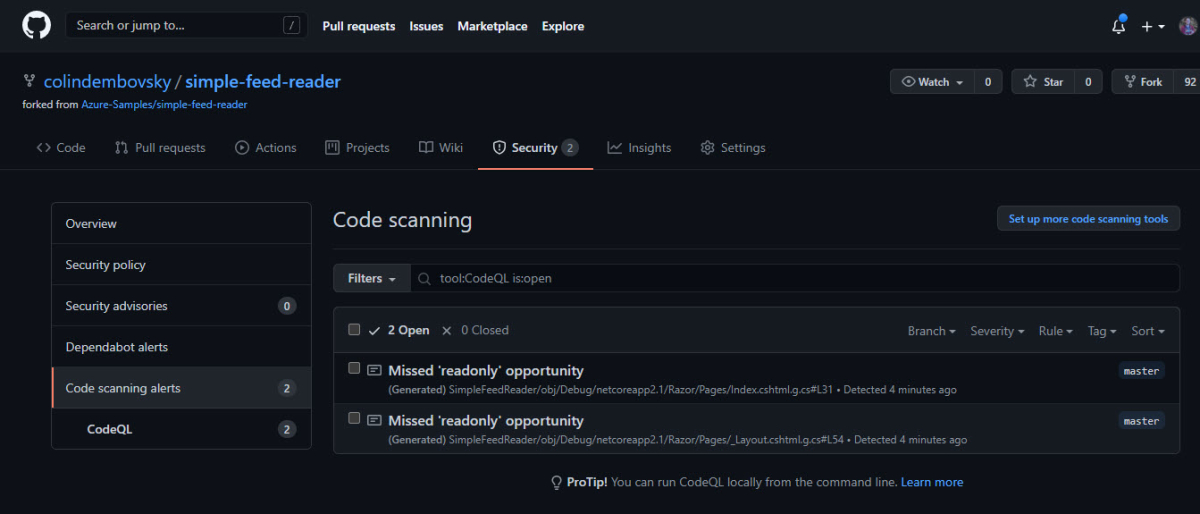Viewport: 1200px width, 514px height.
Task: Click alert icon for _Layout.cshtml.g.cs alert
Action: point(375,420)
